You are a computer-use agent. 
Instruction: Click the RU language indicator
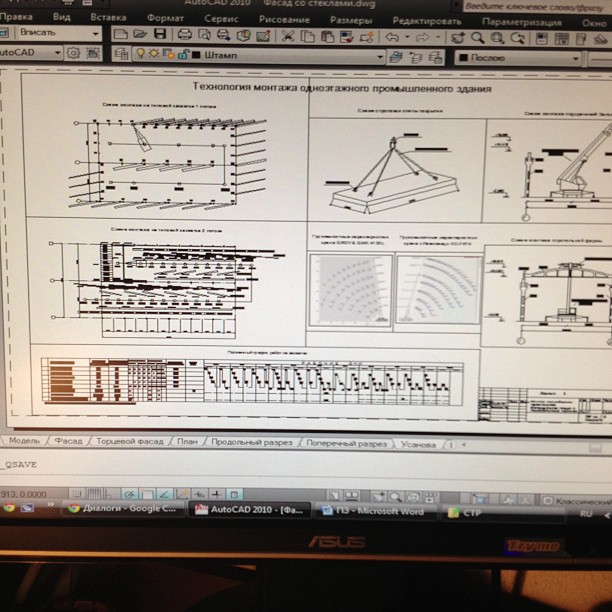click(586, 514)
